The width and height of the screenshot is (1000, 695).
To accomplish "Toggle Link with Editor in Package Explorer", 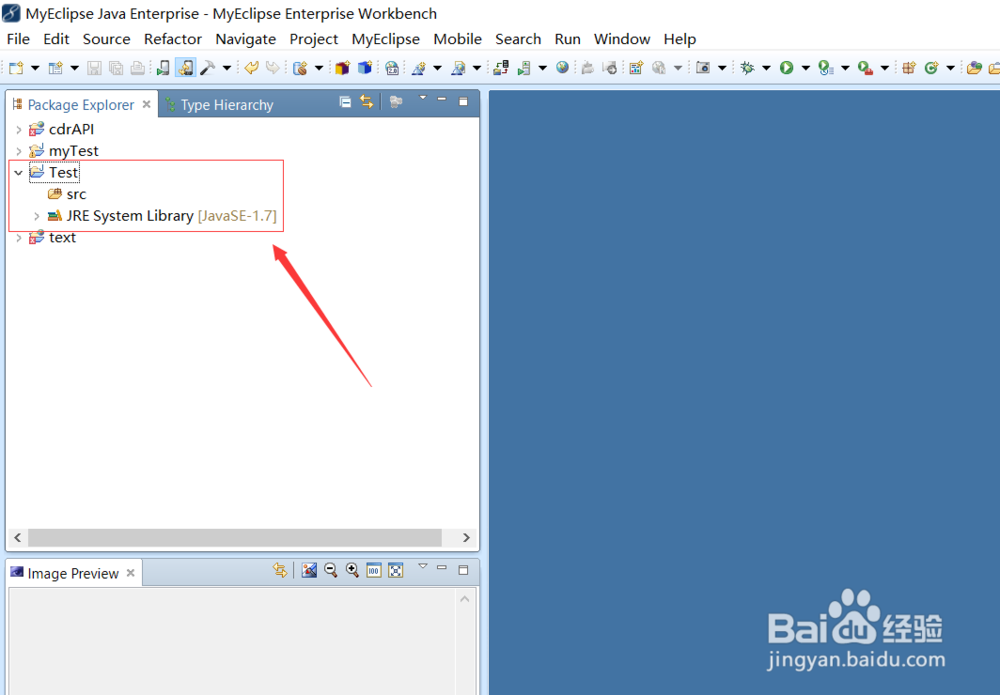I will (367, 102).
